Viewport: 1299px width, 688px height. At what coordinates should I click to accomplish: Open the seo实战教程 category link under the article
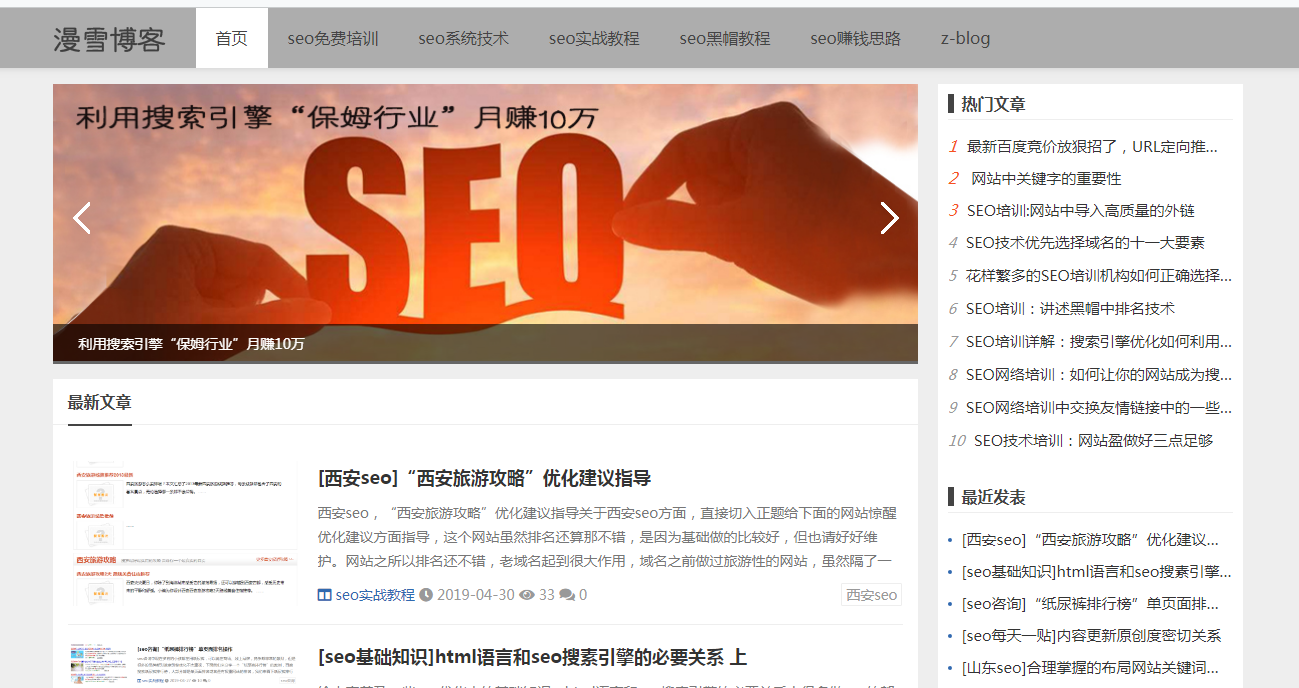(375, 595)
